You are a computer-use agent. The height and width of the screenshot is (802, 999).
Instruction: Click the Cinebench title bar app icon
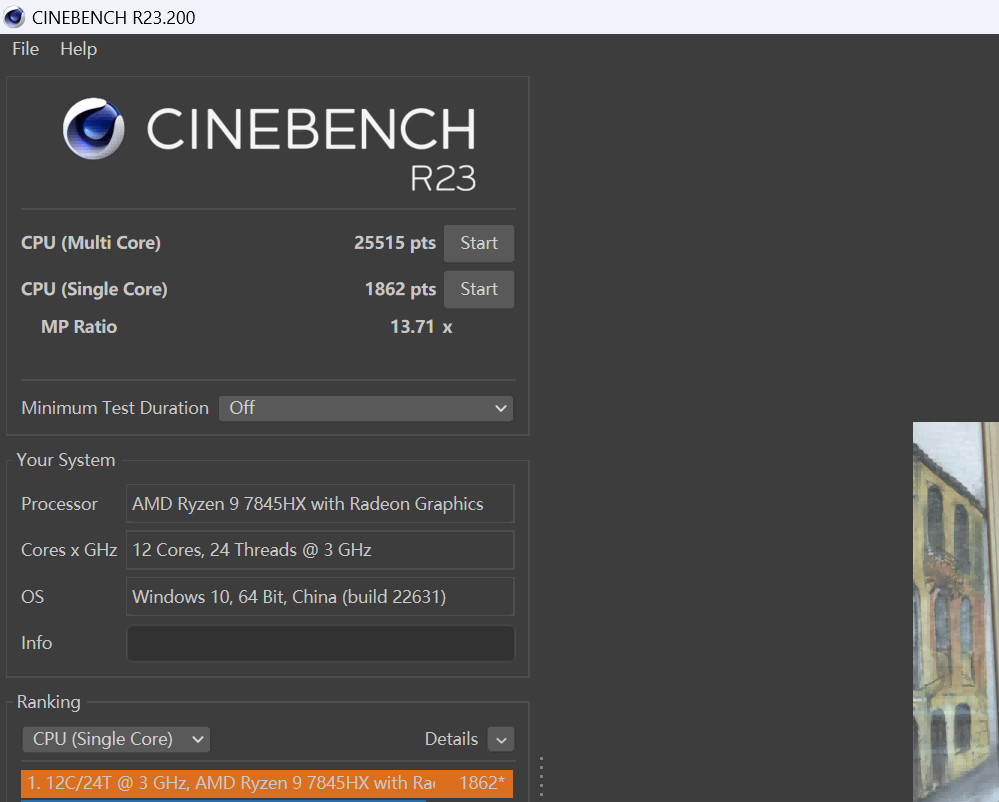[x=14, y=17]
